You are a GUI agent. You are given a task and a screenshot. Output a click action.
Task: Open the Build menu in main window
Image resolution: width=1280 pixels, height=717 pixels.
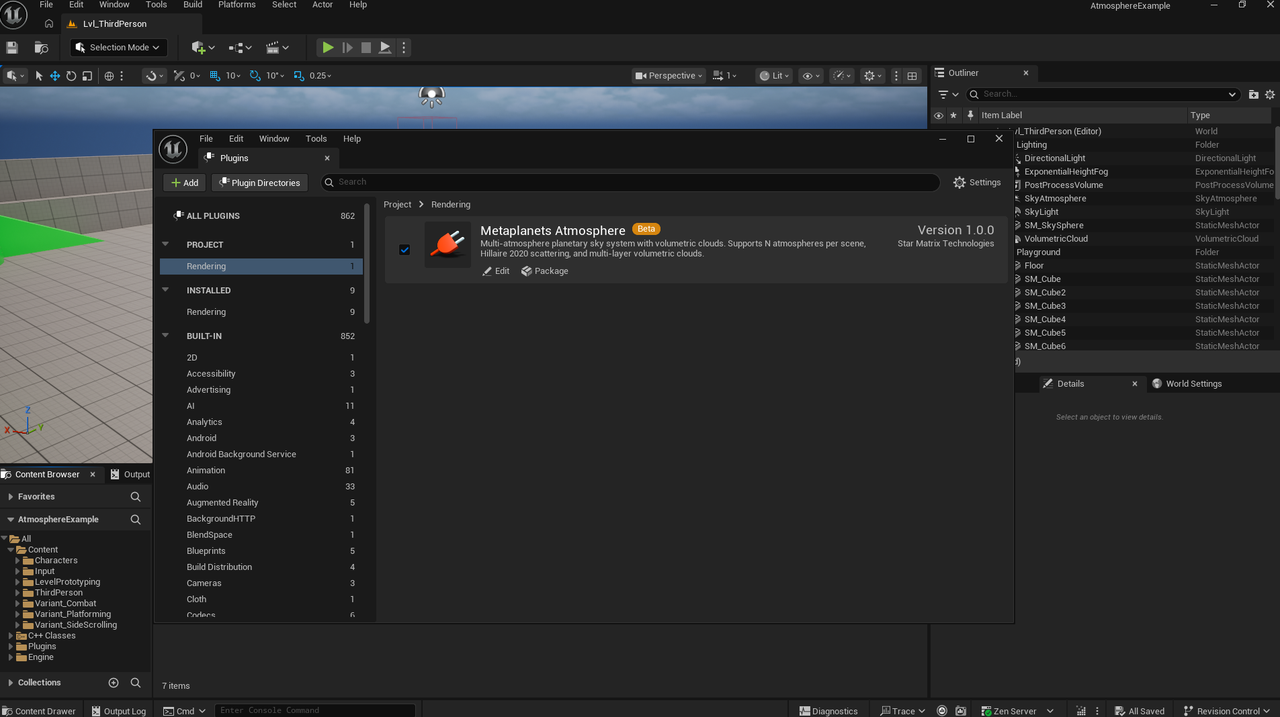[x=193, y=5]
